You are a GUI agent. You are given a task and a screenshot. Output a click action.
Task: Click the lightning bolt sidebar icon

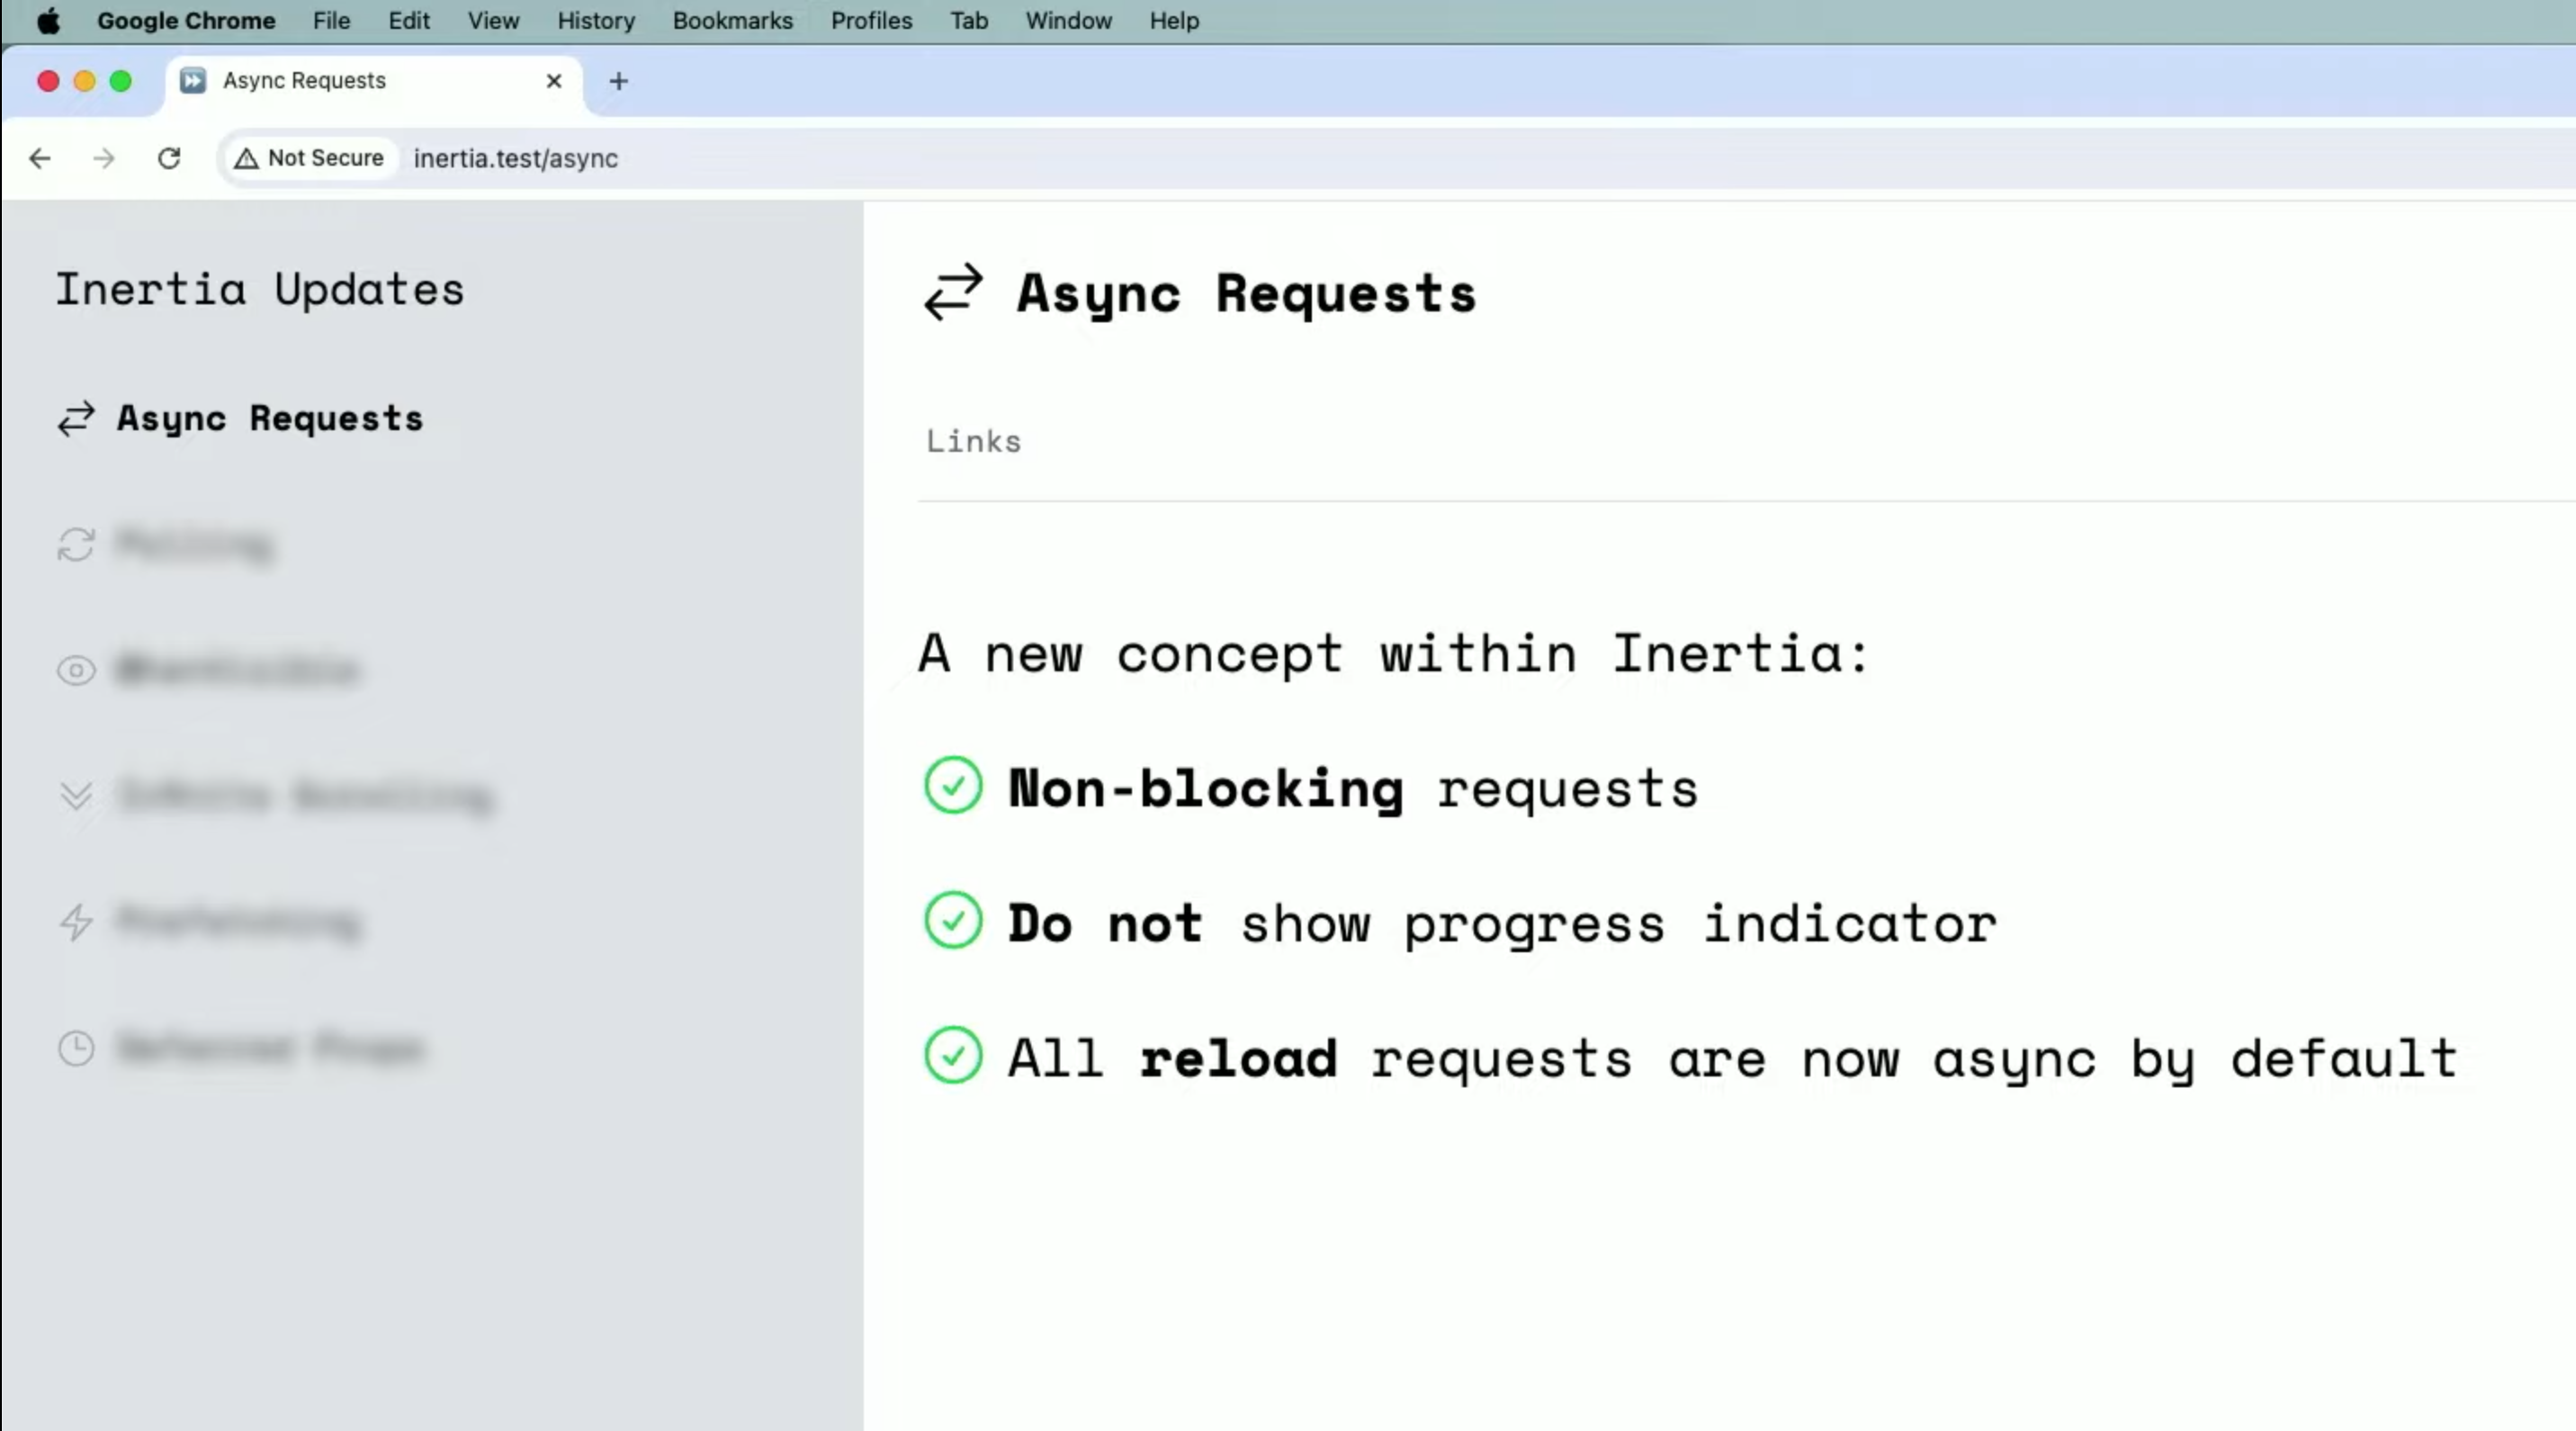point(76,922)
